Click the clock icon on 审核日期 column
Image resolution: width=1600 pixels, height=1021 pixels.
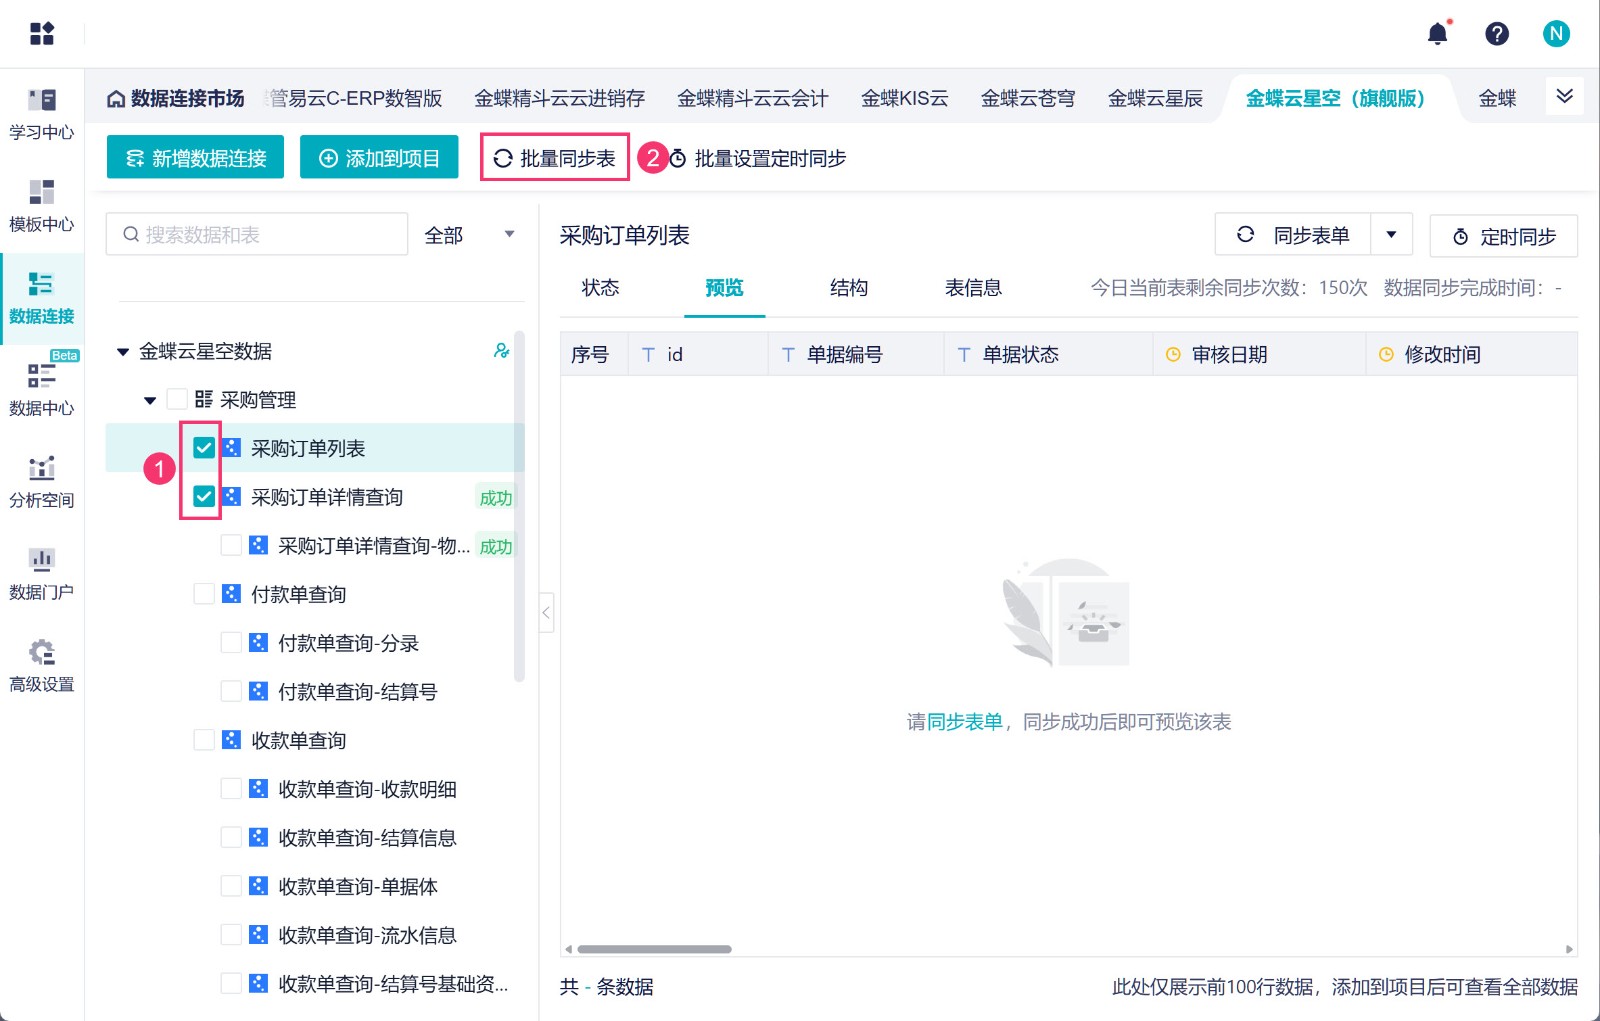[1173, 355]
